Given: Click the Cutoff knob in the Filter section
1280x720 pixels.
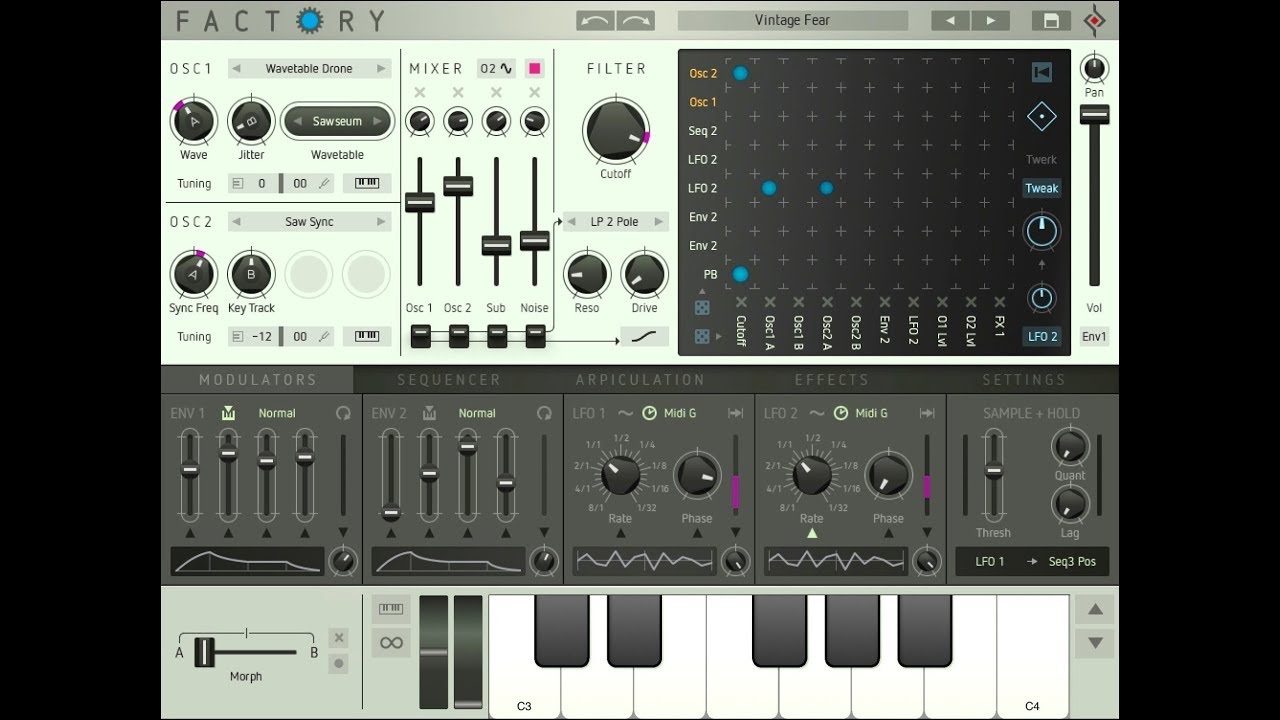Looking at the screenshot, I should click(x=615, y=131).
